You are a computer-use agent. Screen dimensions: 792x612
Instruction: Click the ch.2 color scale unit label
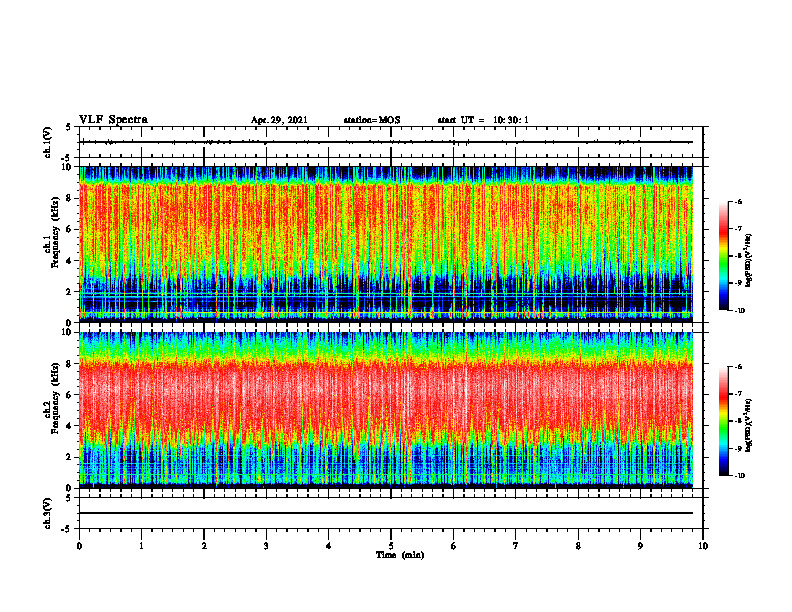click(x=749, y=426)
